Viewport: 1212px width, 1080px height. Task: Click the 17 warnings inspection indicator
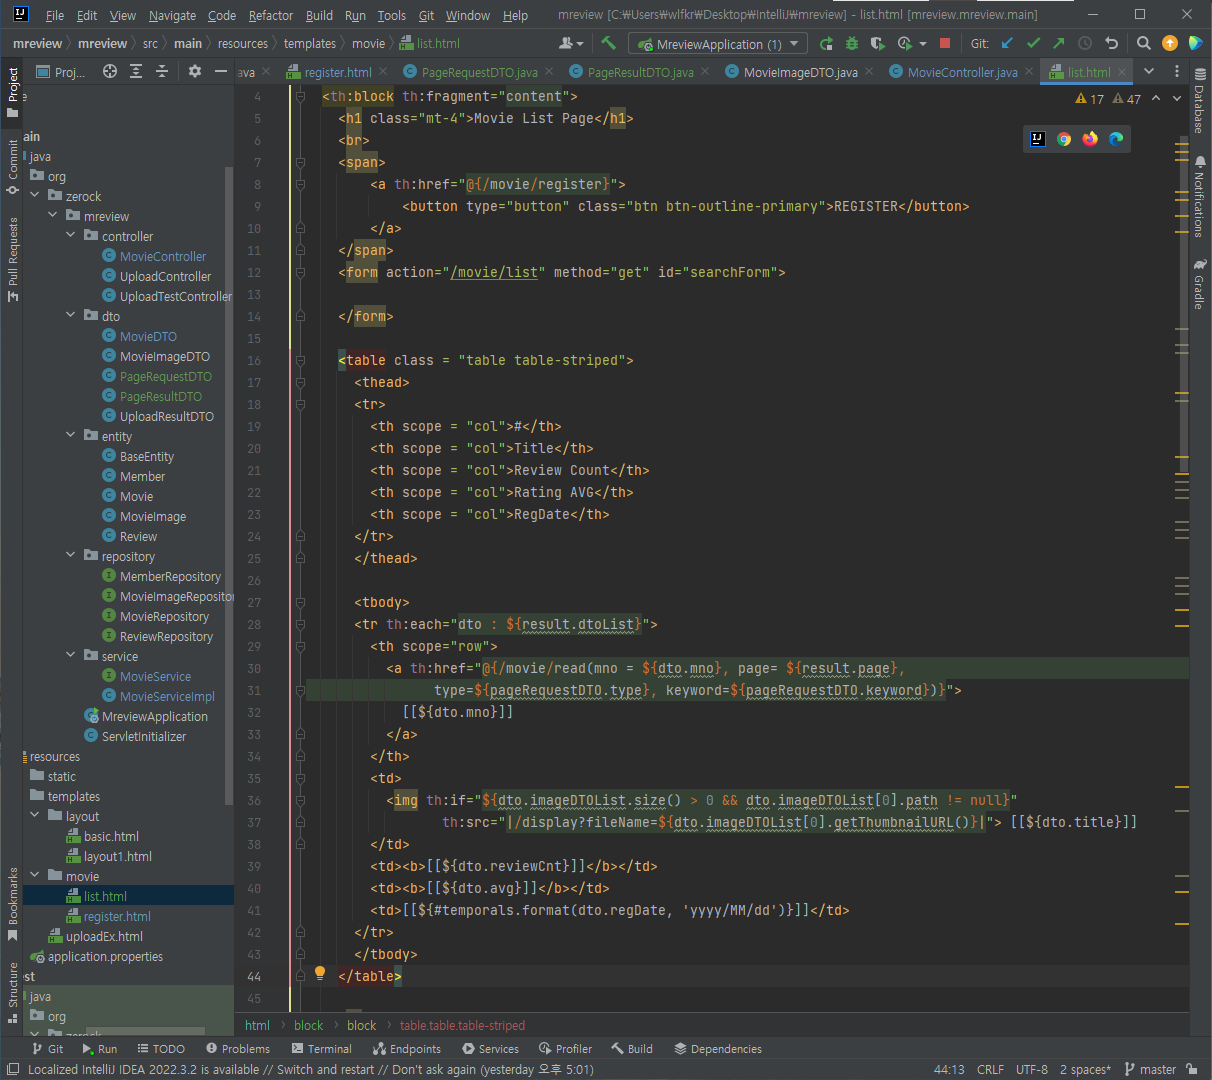click(x=1090, y=99)
